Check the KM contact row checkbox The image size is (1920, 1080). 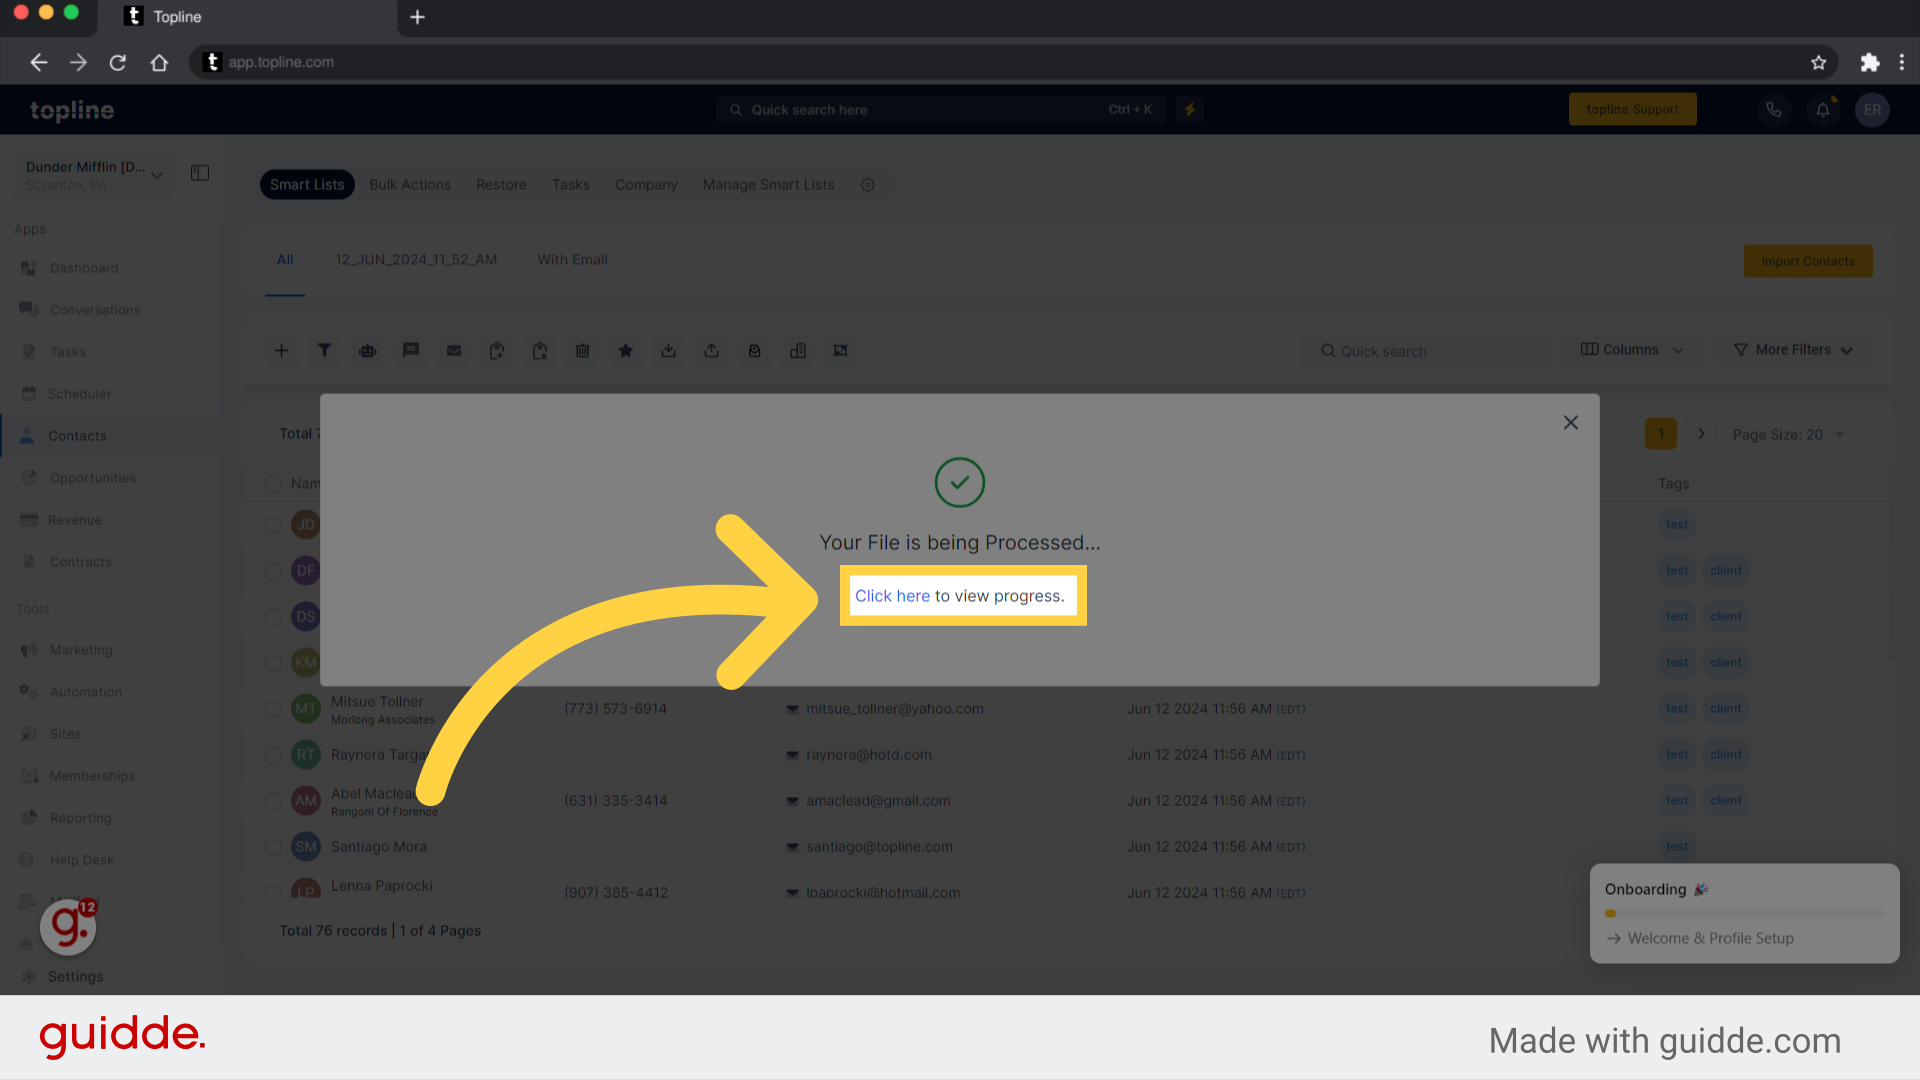point(272,663)
